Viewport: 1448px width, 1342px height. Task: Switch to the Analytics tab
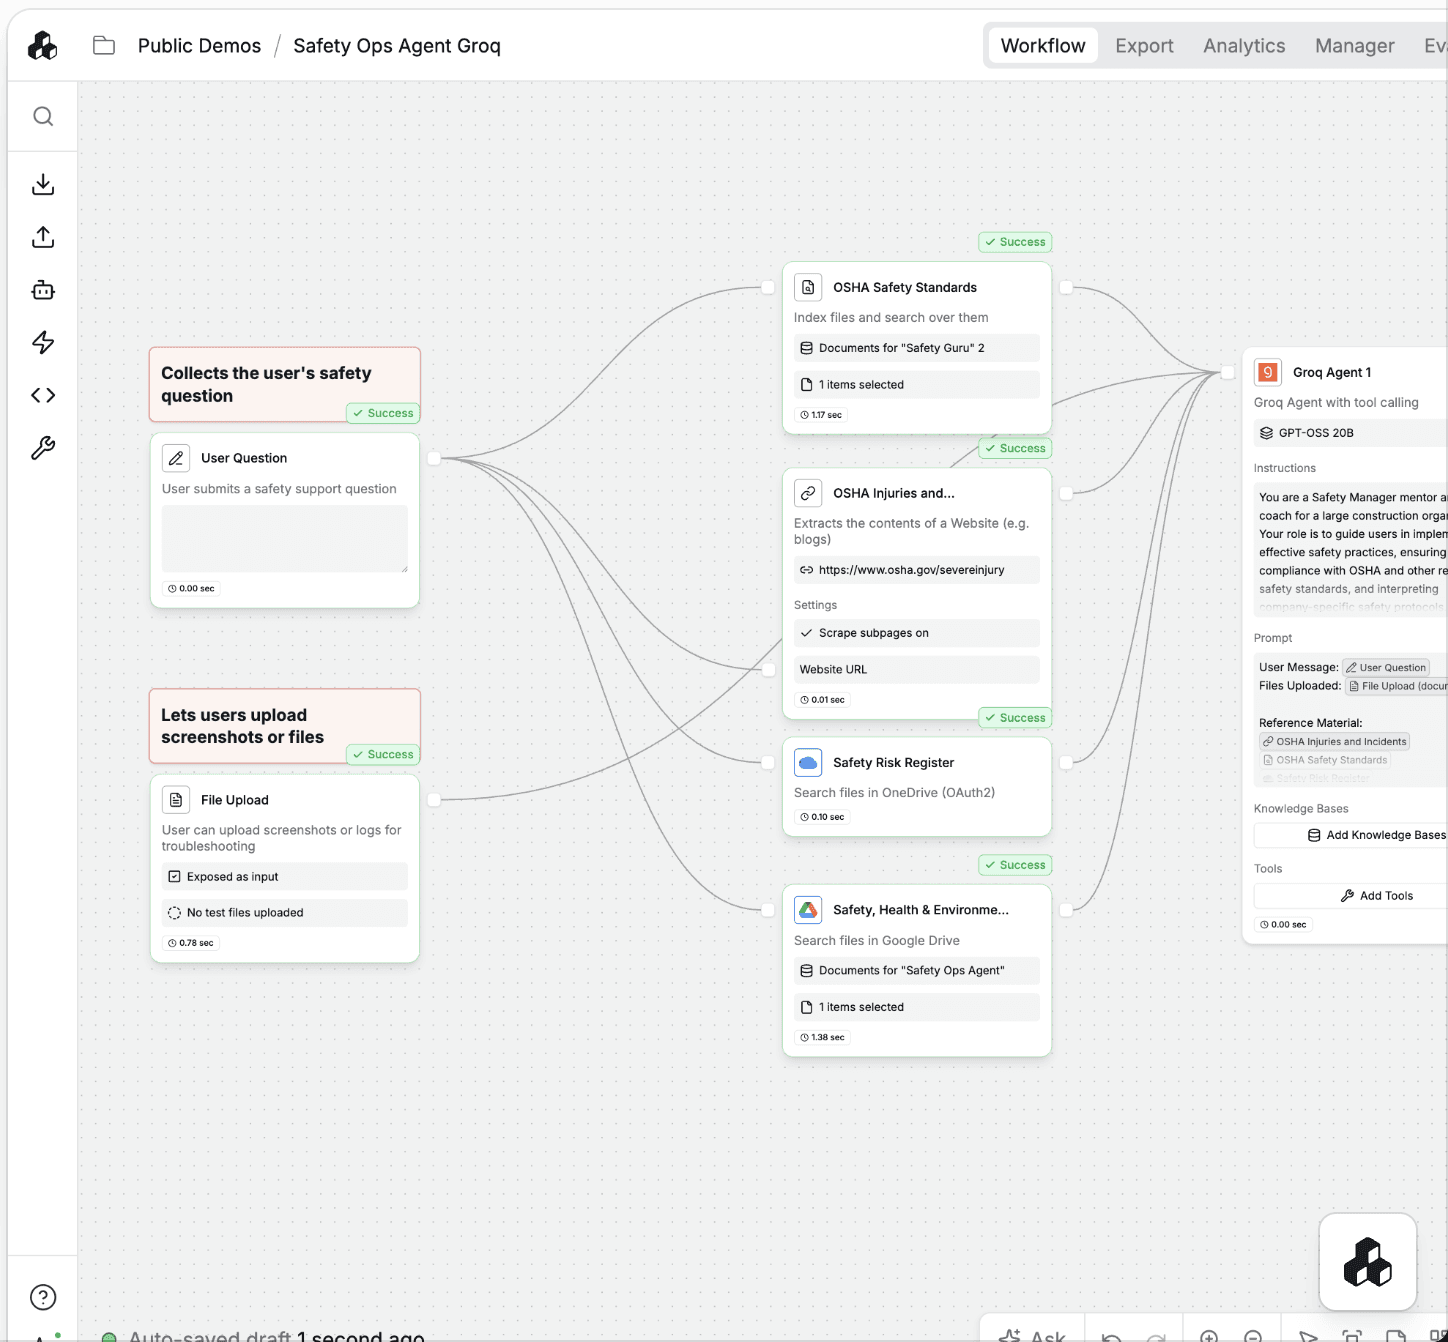click(x=1244, y=46)
